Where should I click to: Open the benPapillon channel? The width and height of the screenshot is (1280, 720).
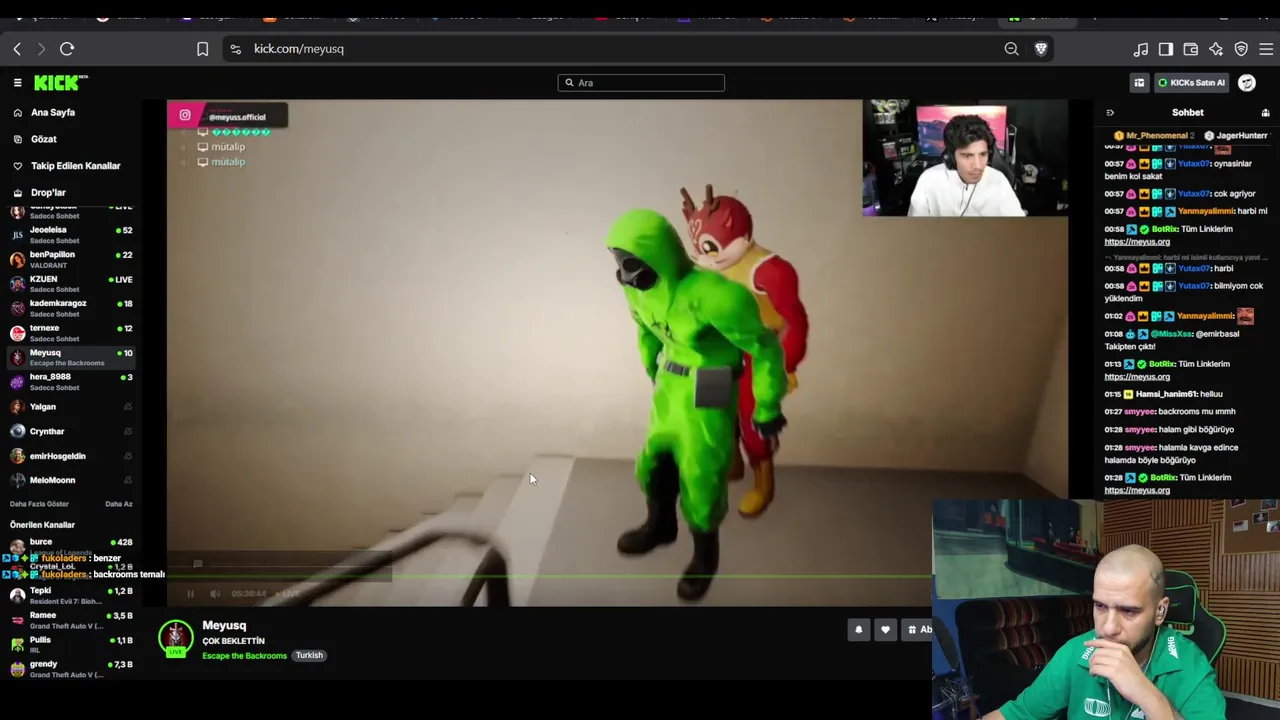tap(70, 260)
